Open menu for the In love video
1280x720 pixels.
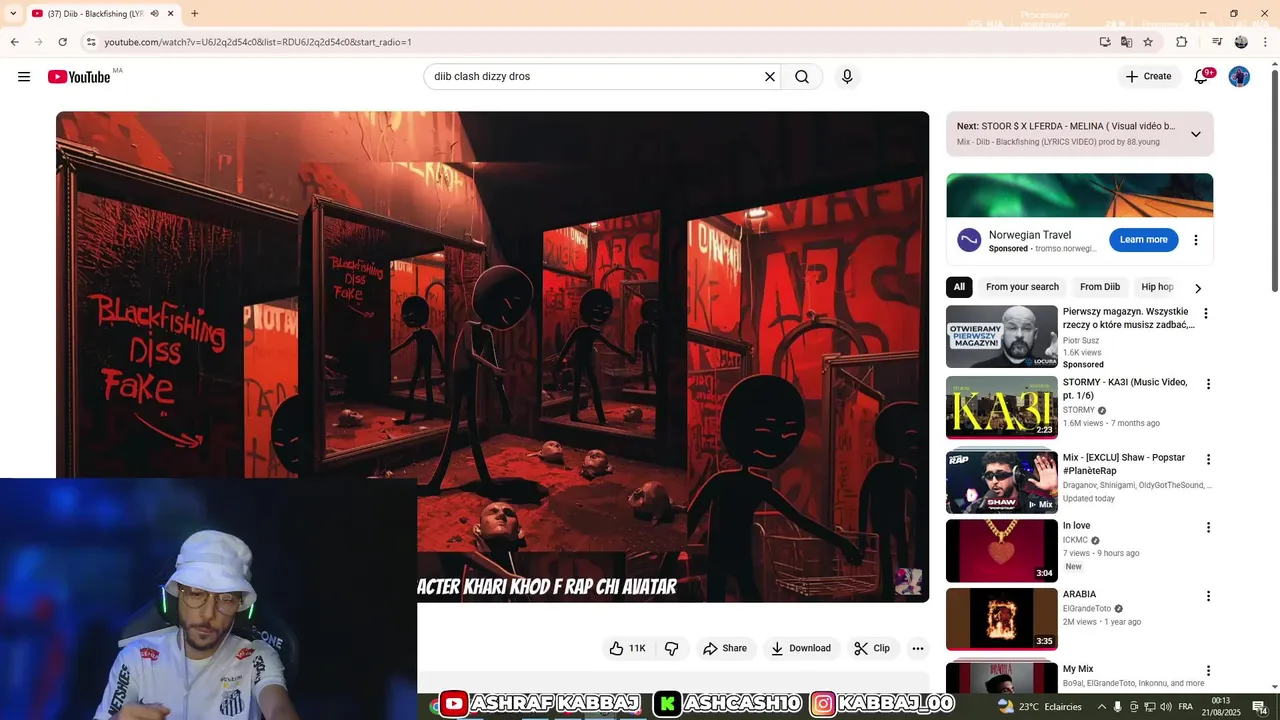(x=1208, y=528)
